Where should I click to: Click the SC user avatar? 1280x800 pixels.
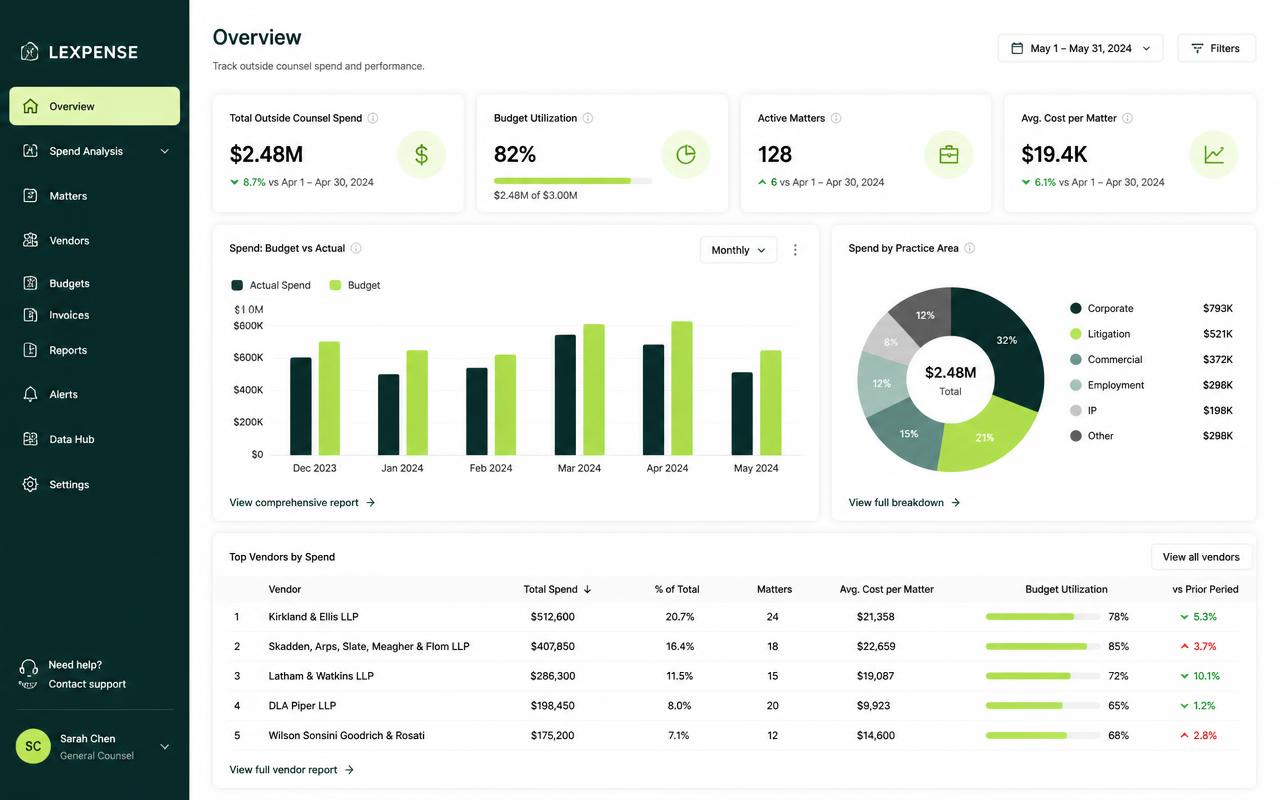coord(33,746)
